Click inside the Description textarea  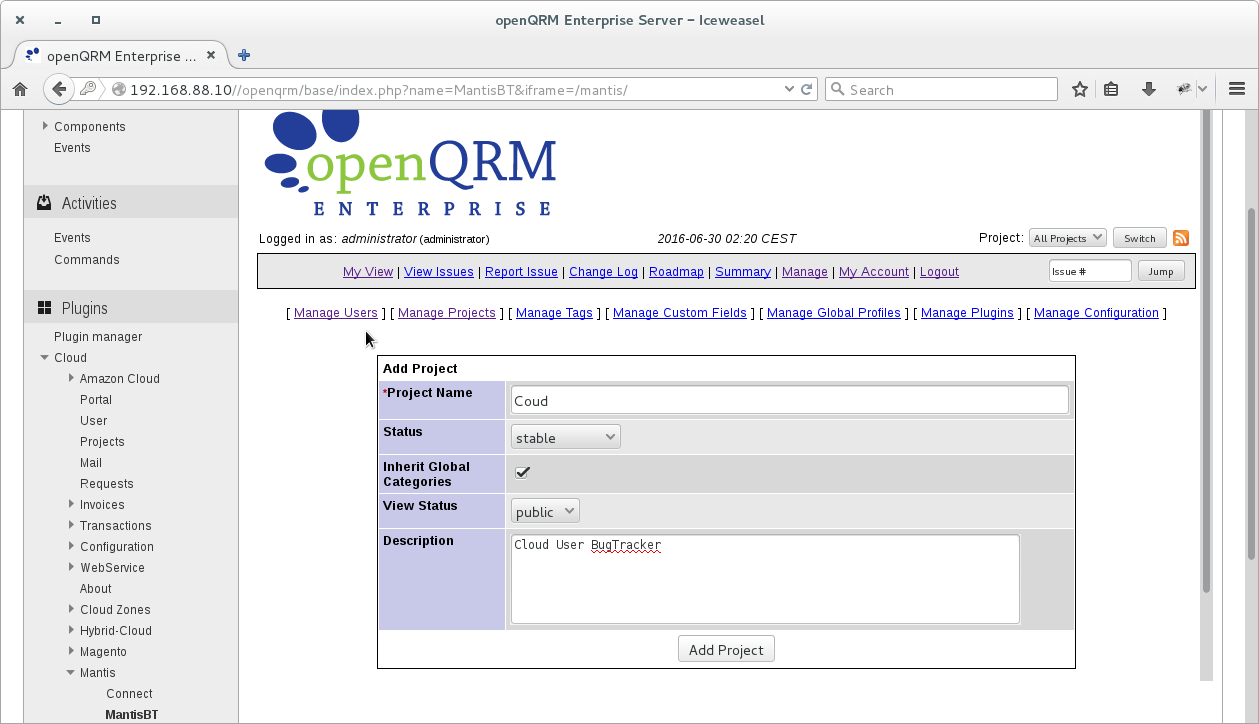point(765,579)
